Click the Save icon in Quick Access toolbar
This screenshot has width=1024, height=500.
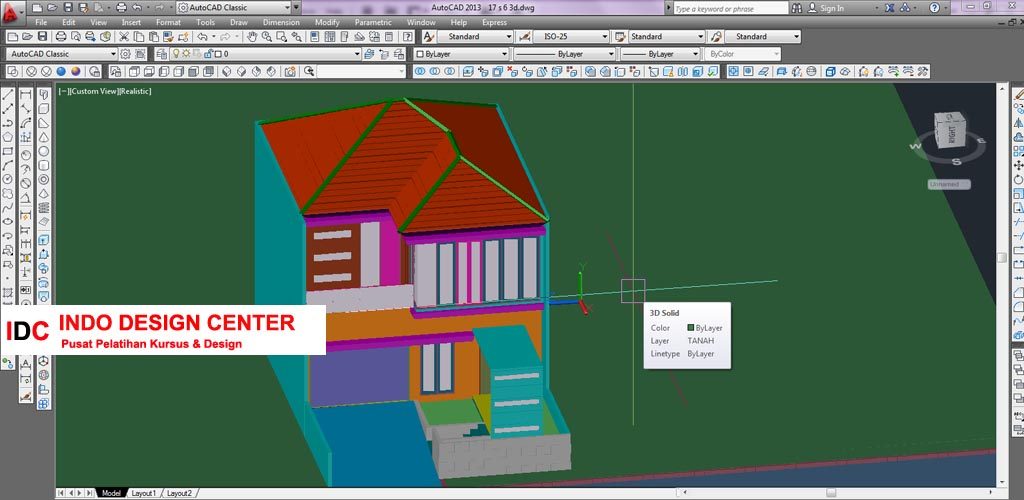[68, 8]
